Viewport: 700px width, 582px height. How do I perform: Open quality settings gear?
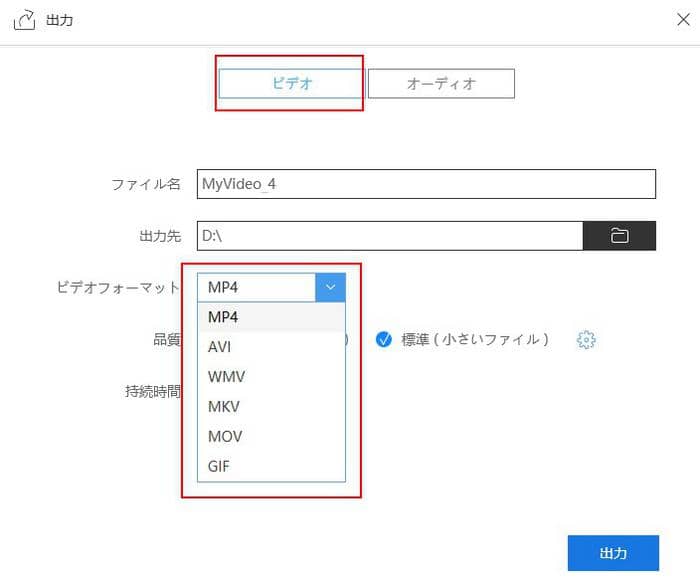click(586, 340)
